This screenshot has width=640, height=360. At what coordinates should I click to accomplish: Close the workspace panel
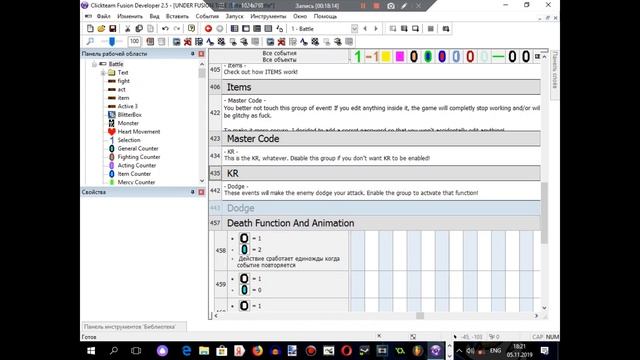click(201, 54)
